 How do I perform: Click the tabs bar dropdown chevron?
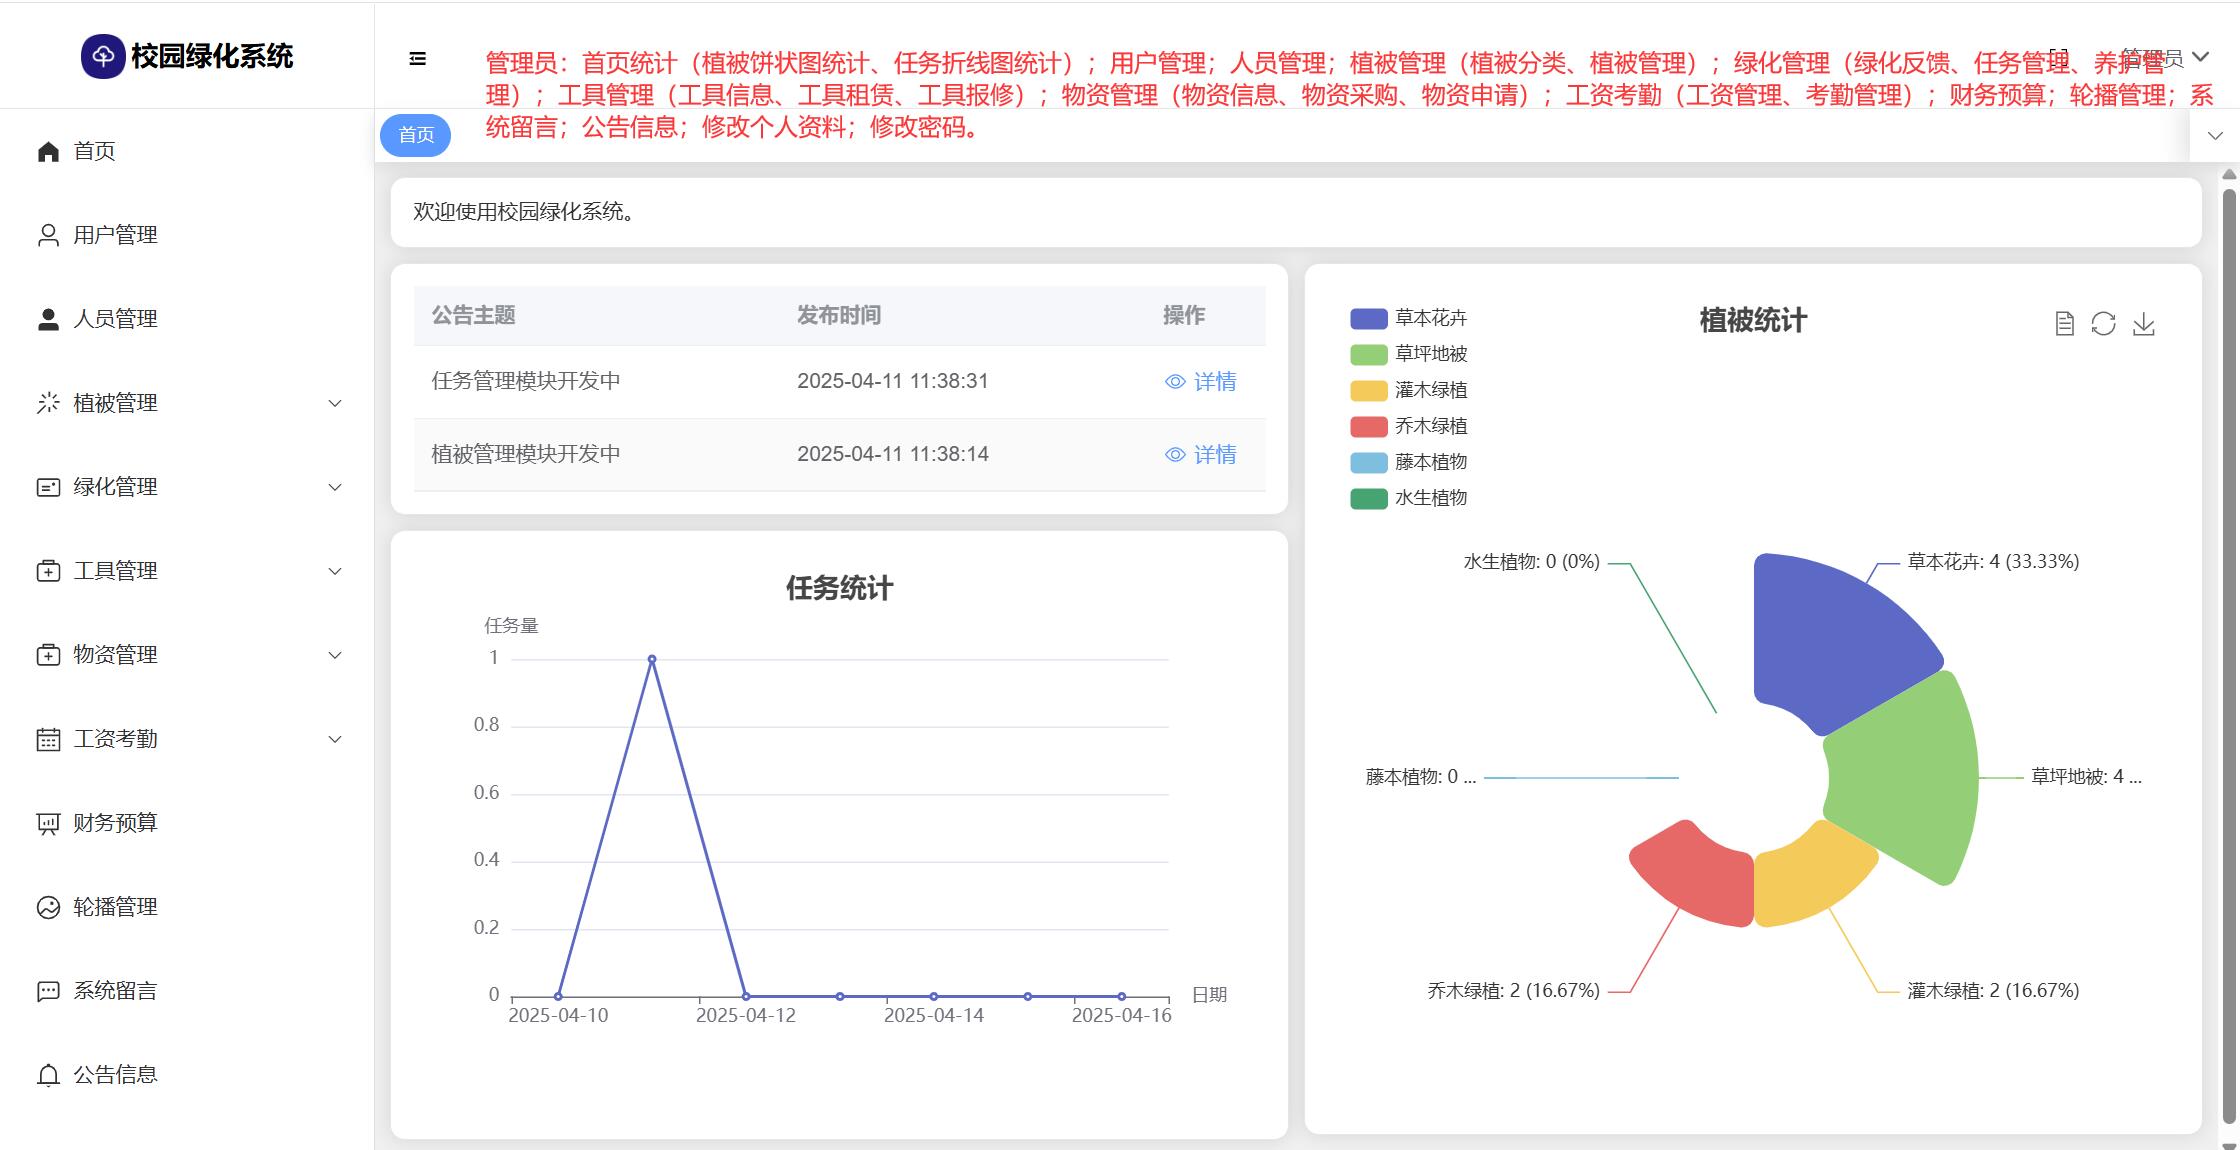click(x=2215, y=136)
